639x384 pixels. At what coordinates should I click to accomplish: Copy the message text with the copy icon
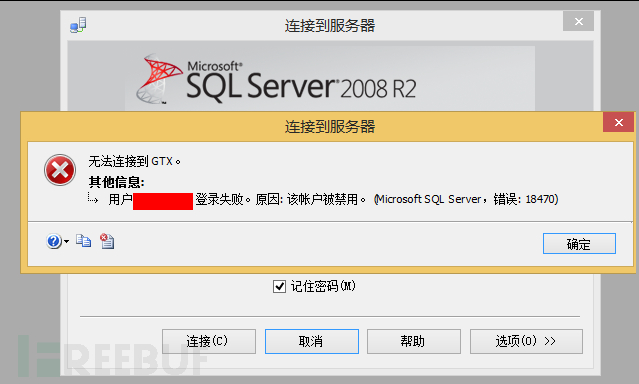coord(84,241)
